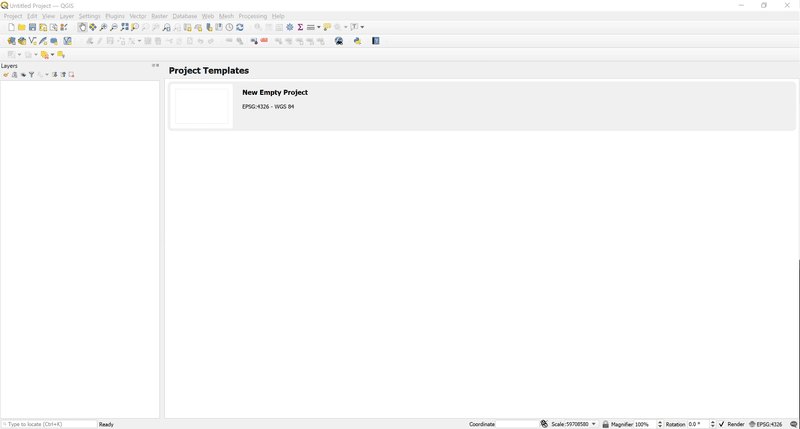The image size is (800, 429).
Task: Open the Vector menu
Action: 138,16
